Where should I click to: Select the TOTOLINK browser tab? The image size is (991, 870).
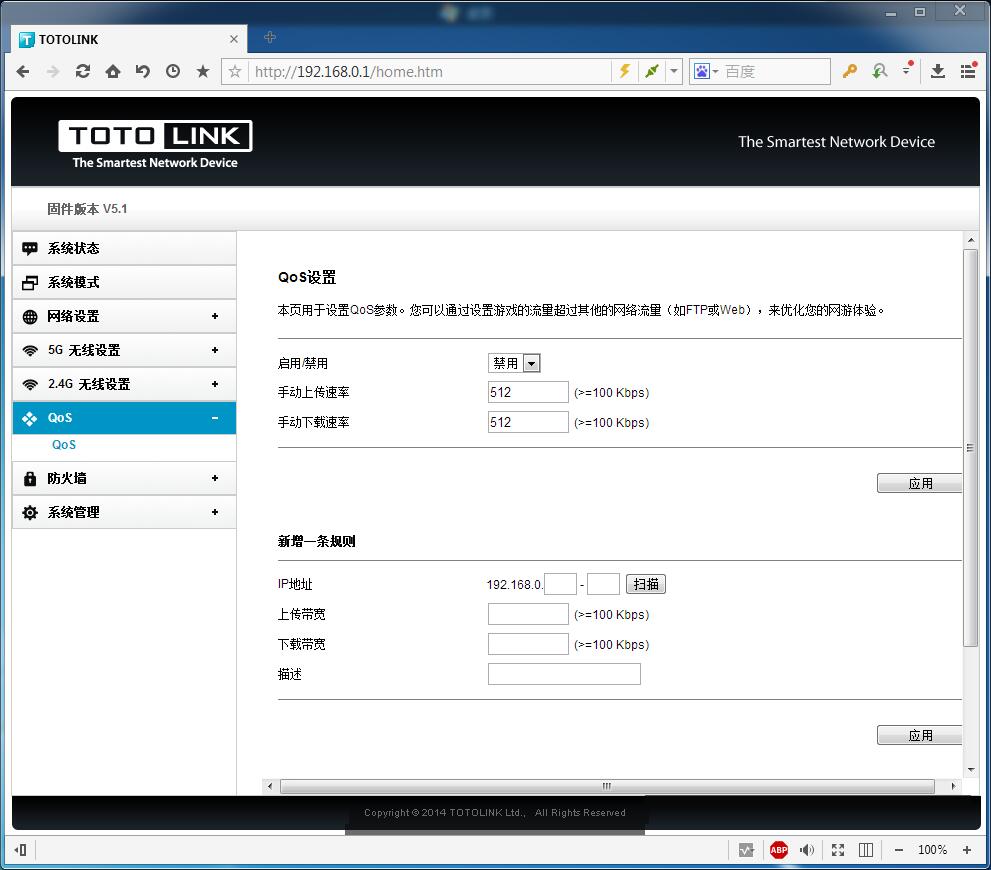click(128, 39)
